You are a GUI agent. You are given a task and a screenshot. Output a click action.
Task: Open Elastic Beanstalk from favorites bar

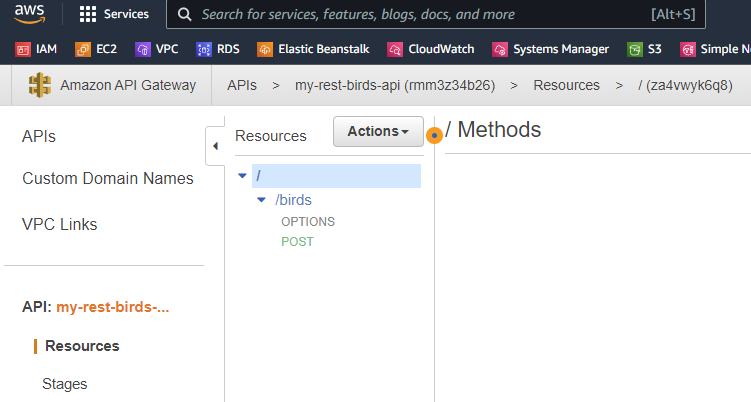point(324,49)
